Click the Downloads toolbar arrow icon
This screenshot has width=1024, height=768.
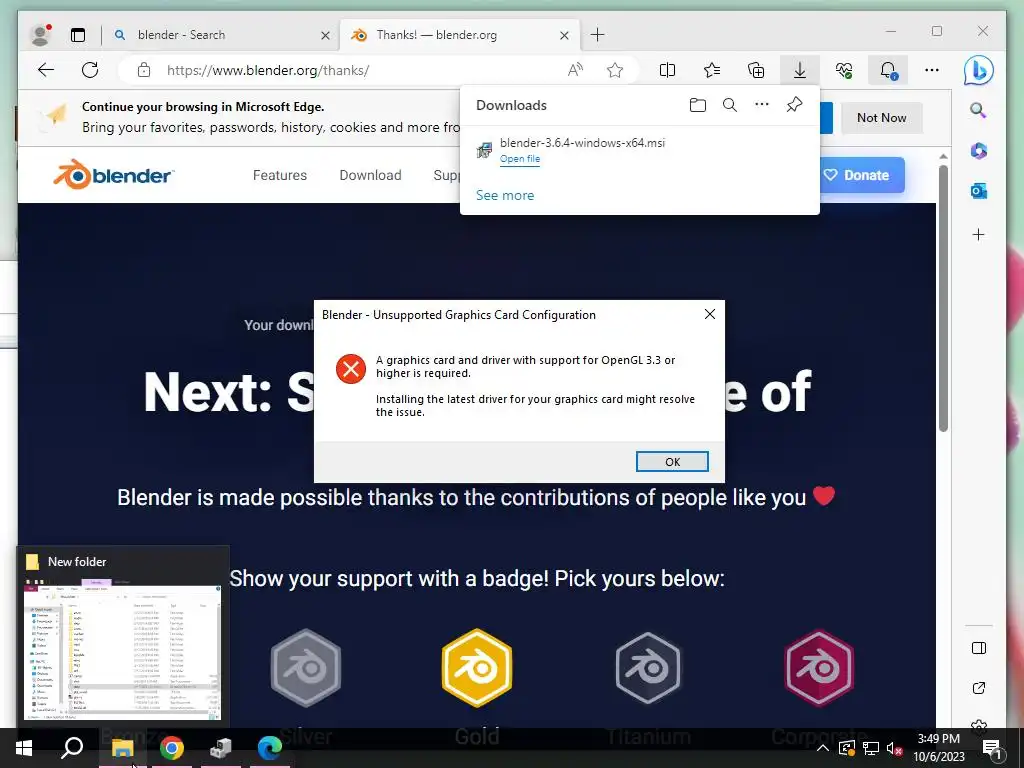click(799, 70)
